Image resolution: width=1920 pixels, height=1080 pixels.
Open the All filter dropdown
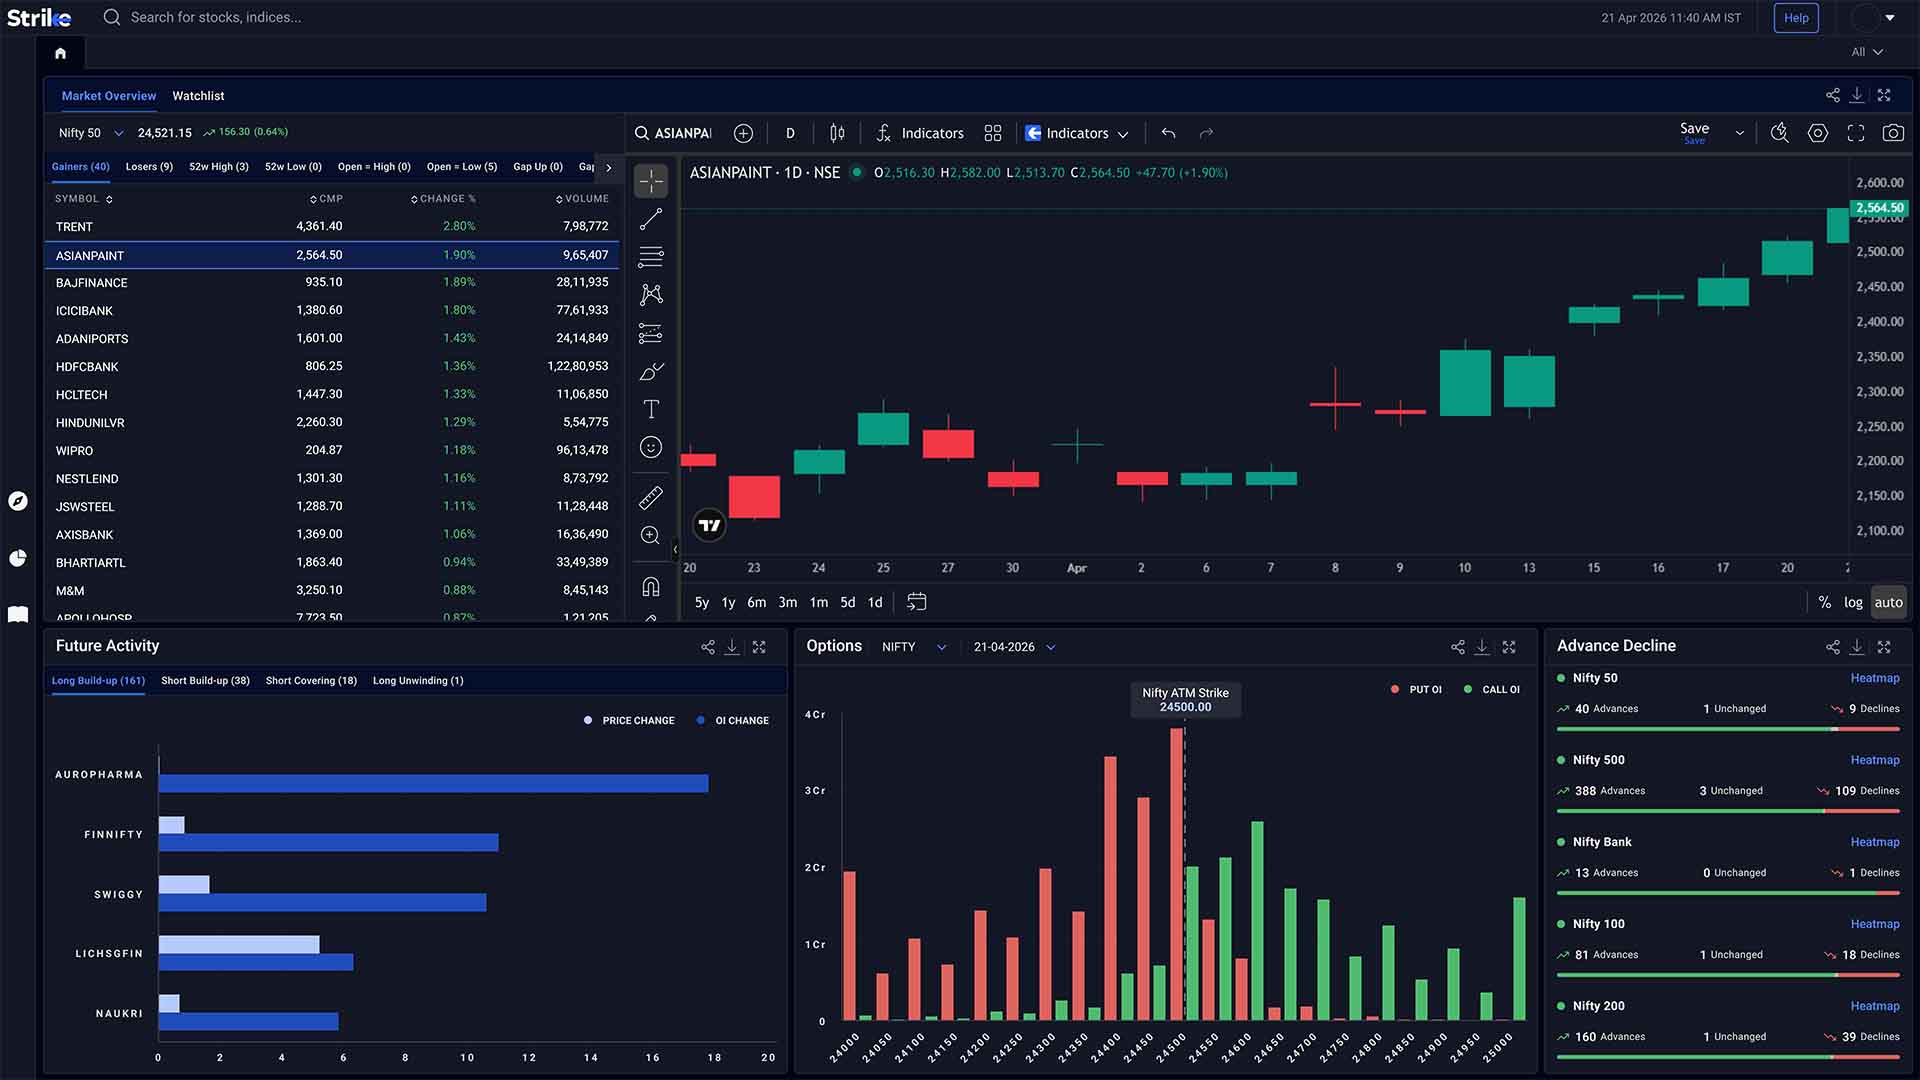(x=1866, y=52)
